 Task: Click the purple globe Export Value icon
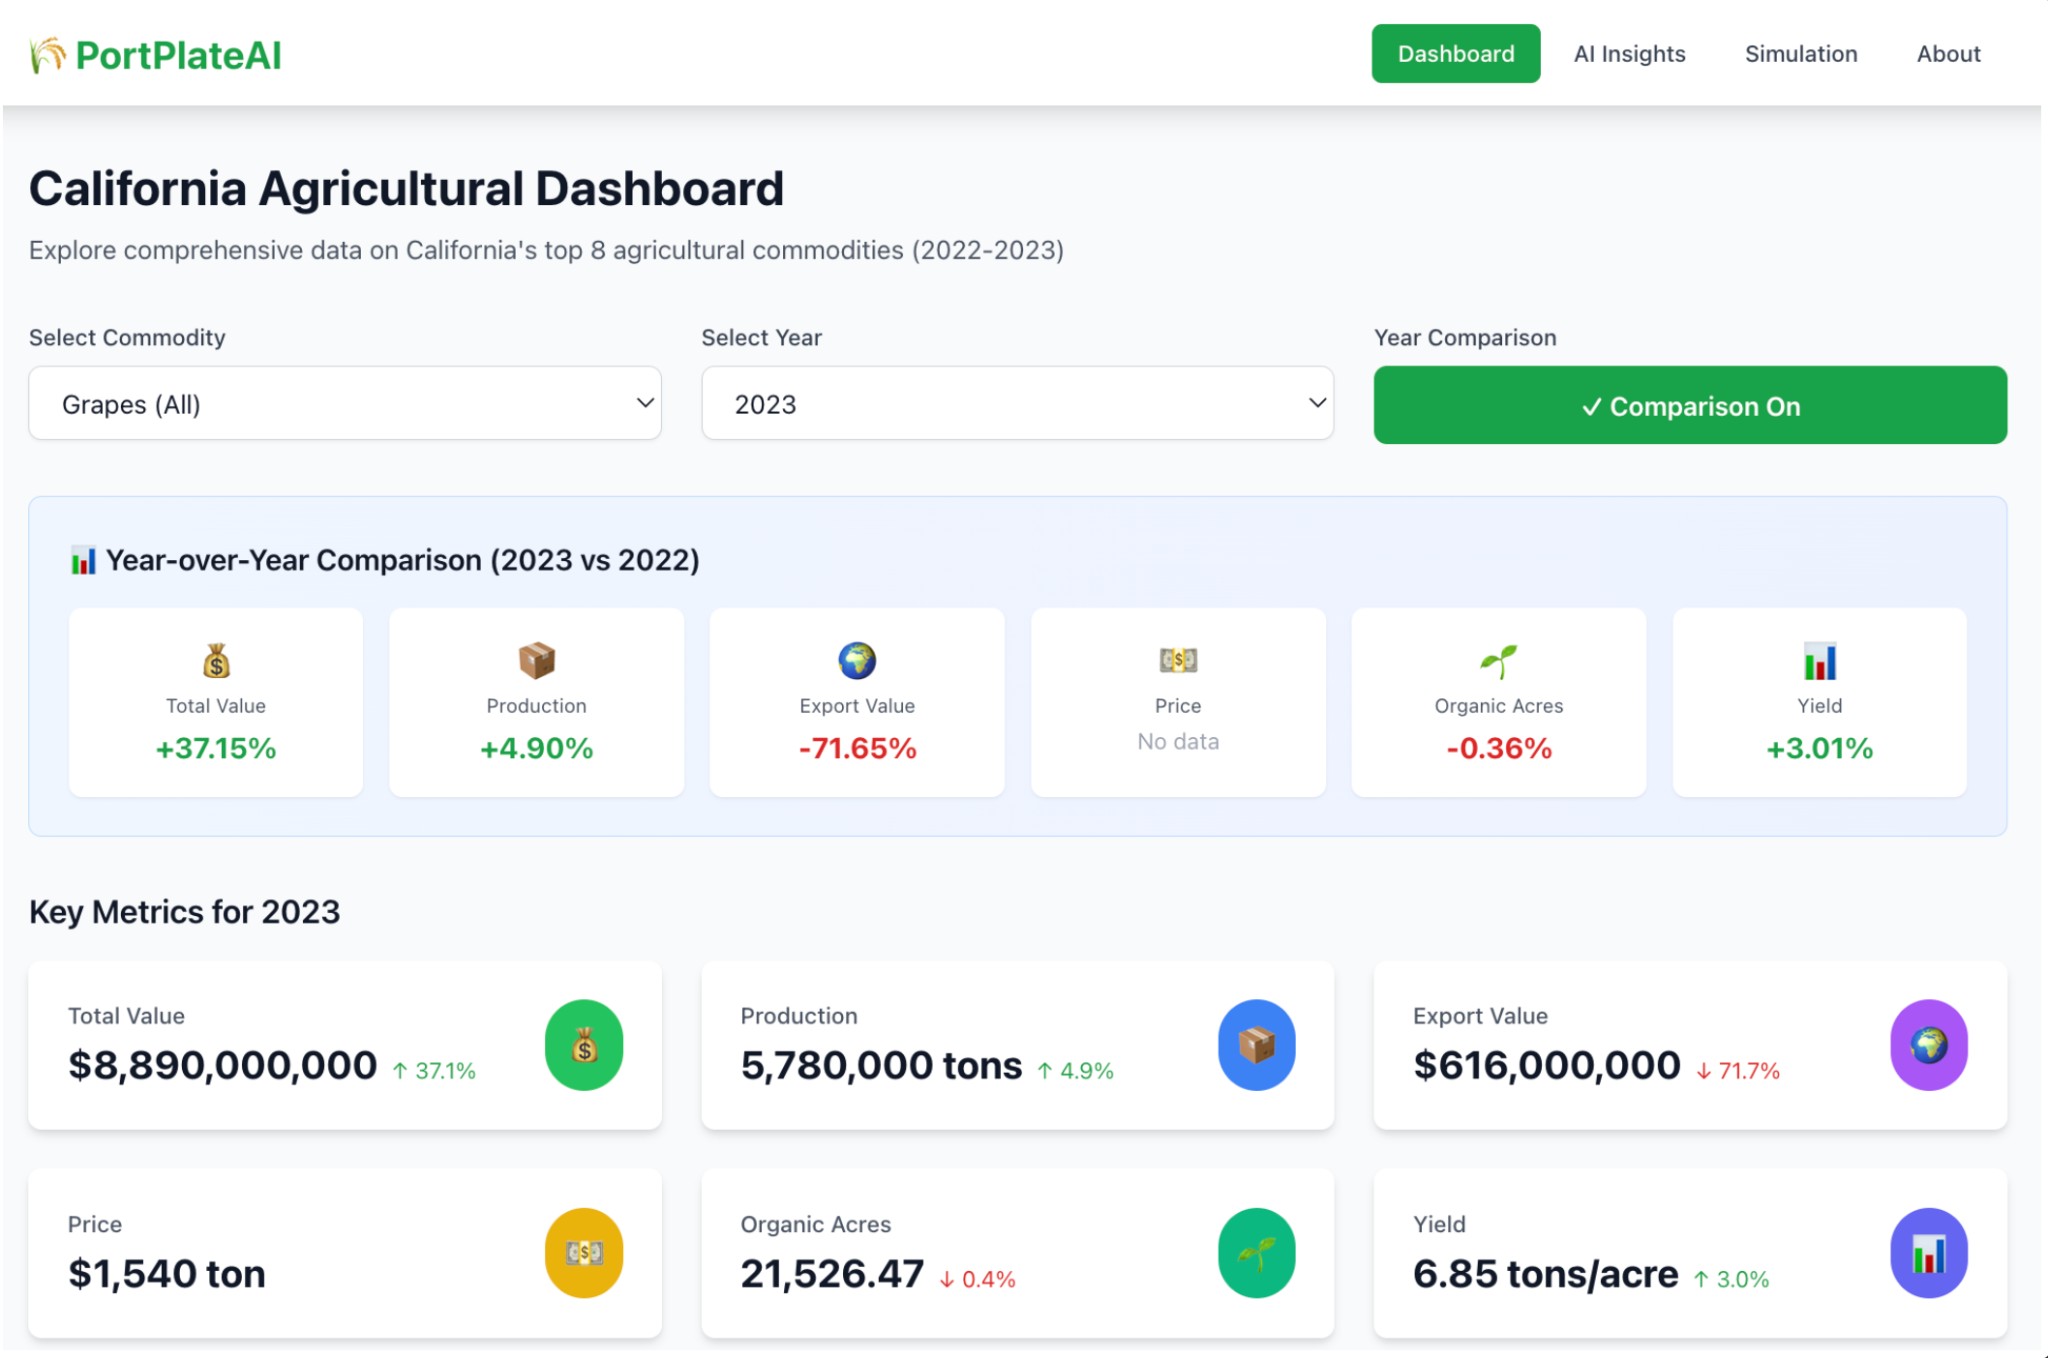[x=1928, y=1045]
